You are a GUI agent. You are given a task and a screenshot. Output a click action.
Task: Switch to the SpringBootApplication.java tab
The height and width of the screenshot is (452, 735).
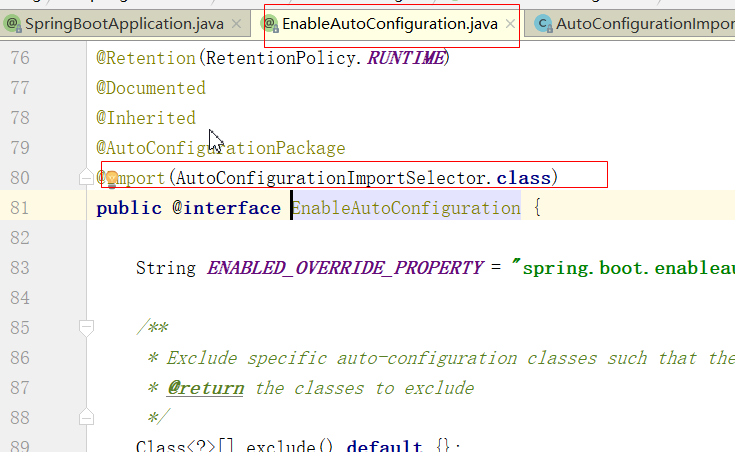coord(122,22)
